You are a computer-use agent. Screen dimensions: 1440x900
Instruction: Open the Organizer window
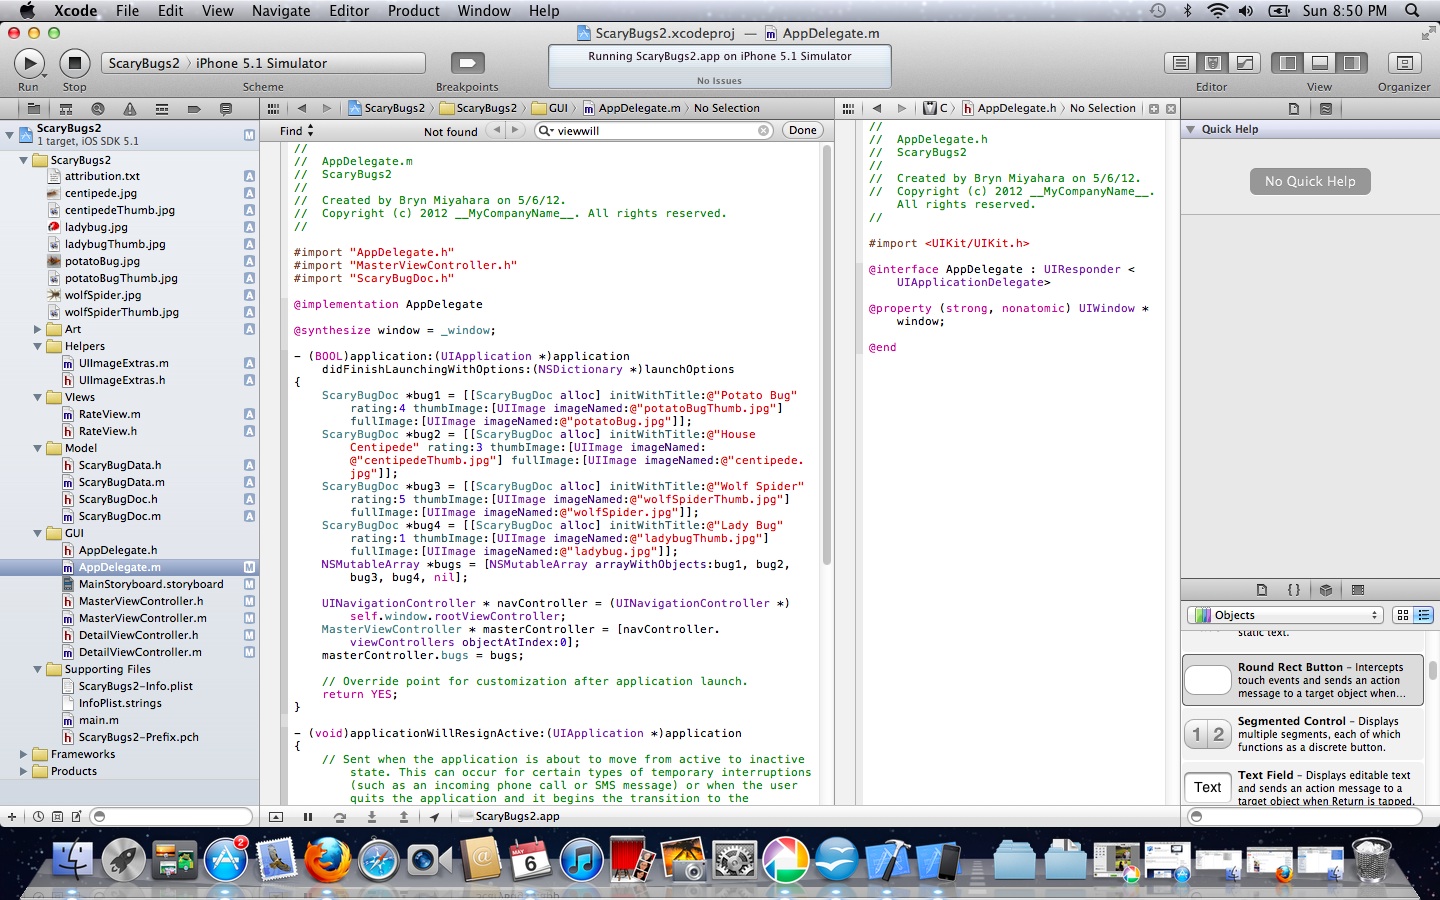click(1404, 63)
